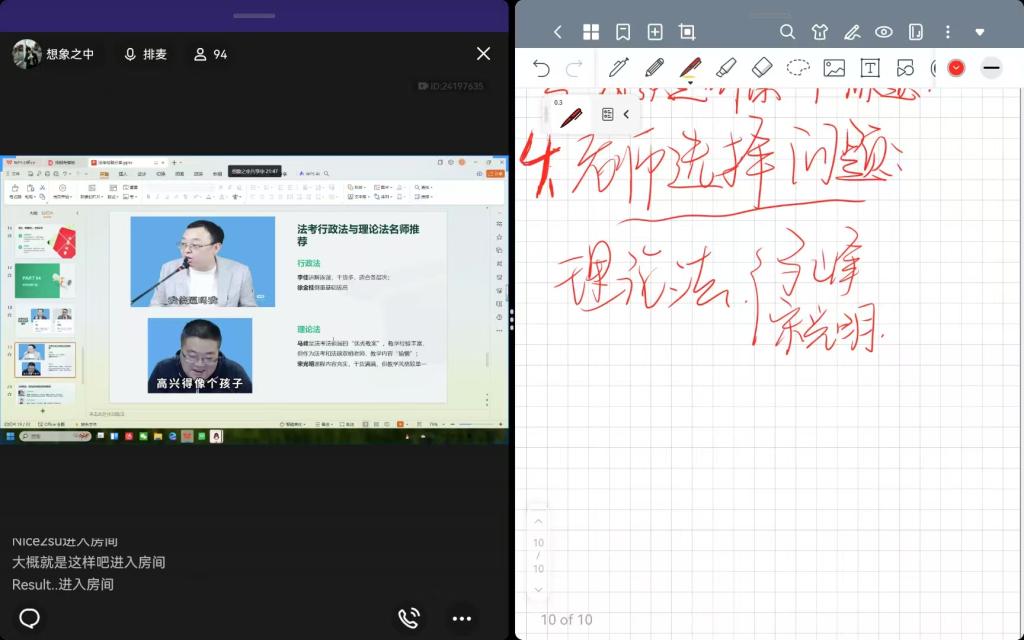The width and height of the screenshot is (1024, 640).
Task: Expand the top-right triangle dropdown
Action: point(979,32)
